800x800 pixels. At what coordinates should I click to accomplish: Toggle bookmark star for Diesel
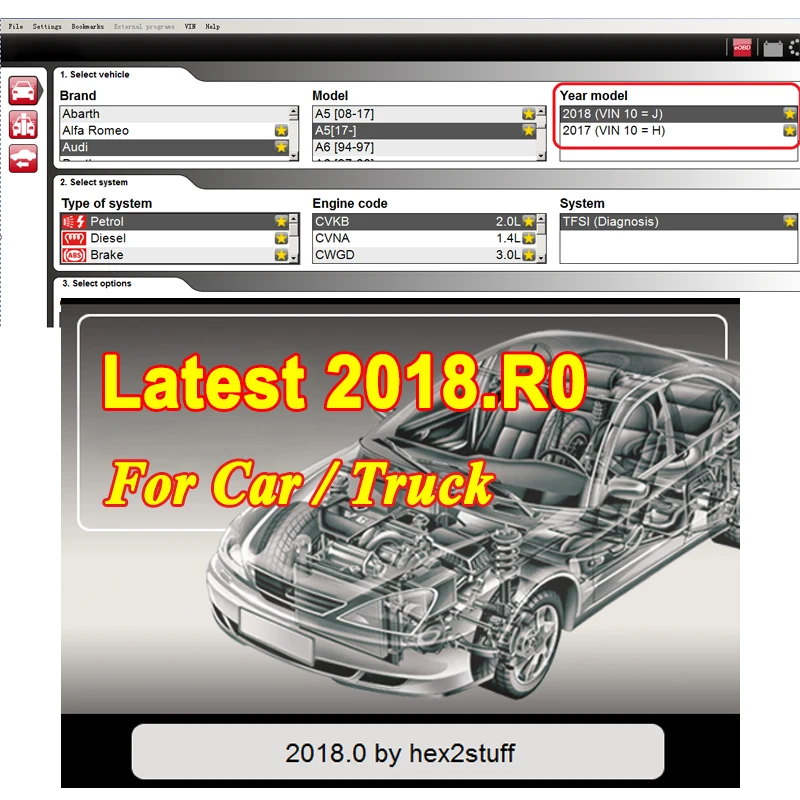pyautogui.click(x=281, y=238)
